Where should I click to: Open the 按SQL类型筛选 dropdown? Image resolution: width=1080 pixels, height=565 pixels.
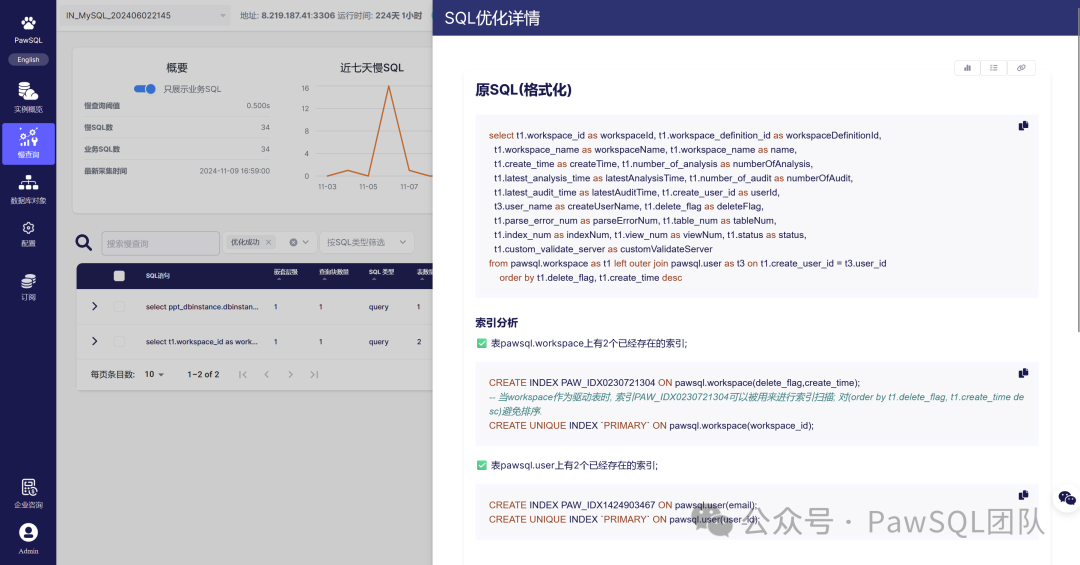click(366, 242)
